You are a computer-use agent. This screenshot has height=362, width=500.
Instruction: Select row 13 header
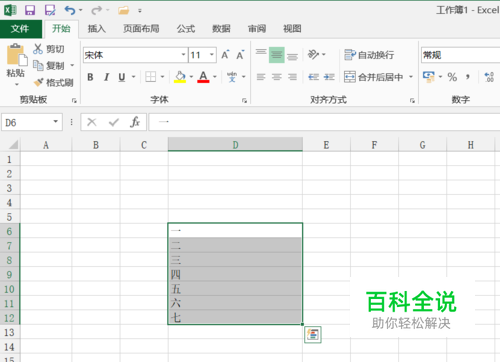coord(9,332)
